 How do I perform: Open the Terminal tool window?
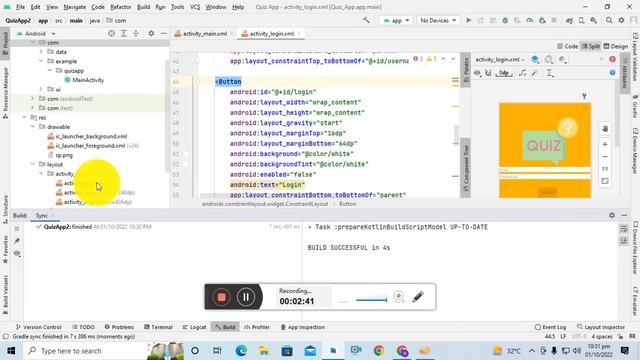[158, 327]
